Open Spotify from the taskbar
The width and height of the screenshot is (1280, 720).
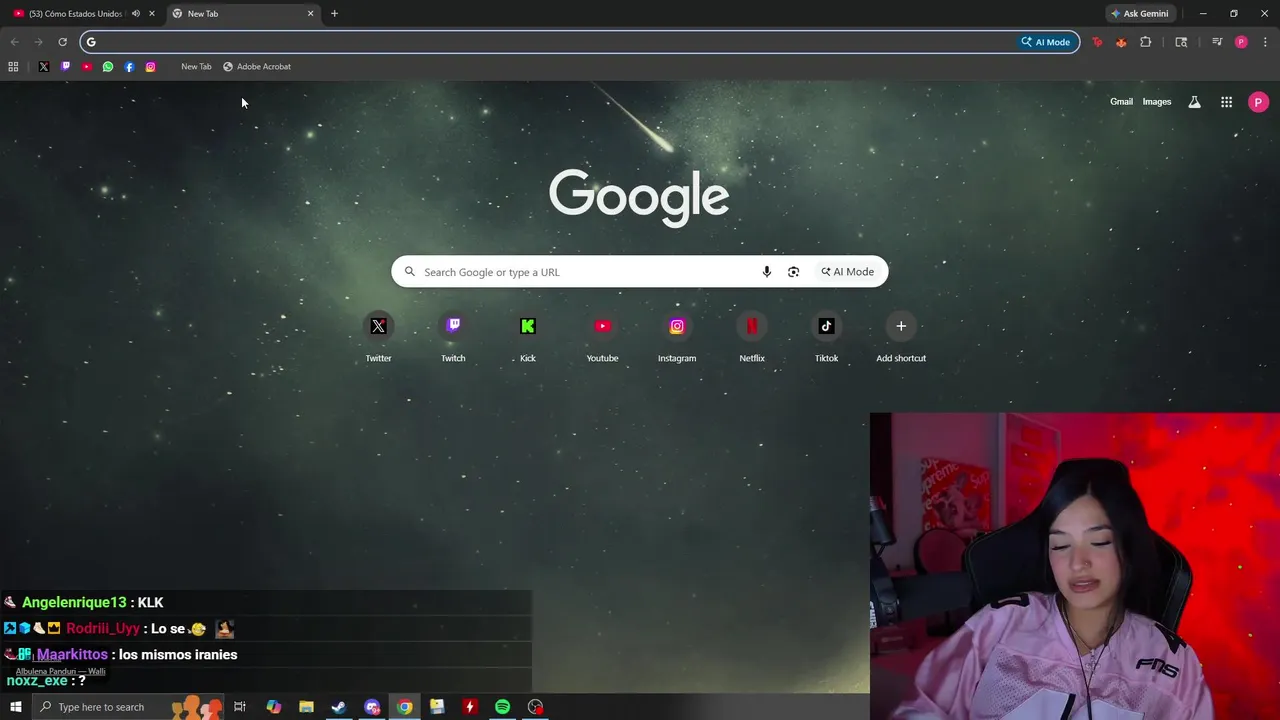click(503, 707)
